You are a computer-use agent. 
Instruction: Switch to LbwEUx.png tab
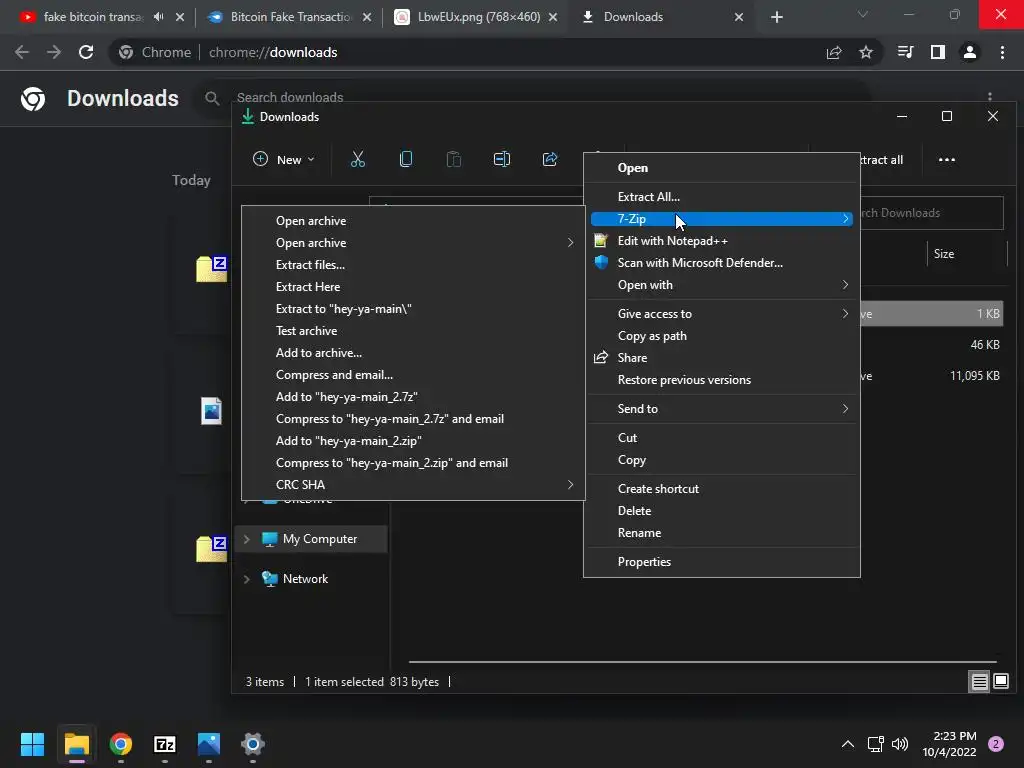(x=476, y=17)
